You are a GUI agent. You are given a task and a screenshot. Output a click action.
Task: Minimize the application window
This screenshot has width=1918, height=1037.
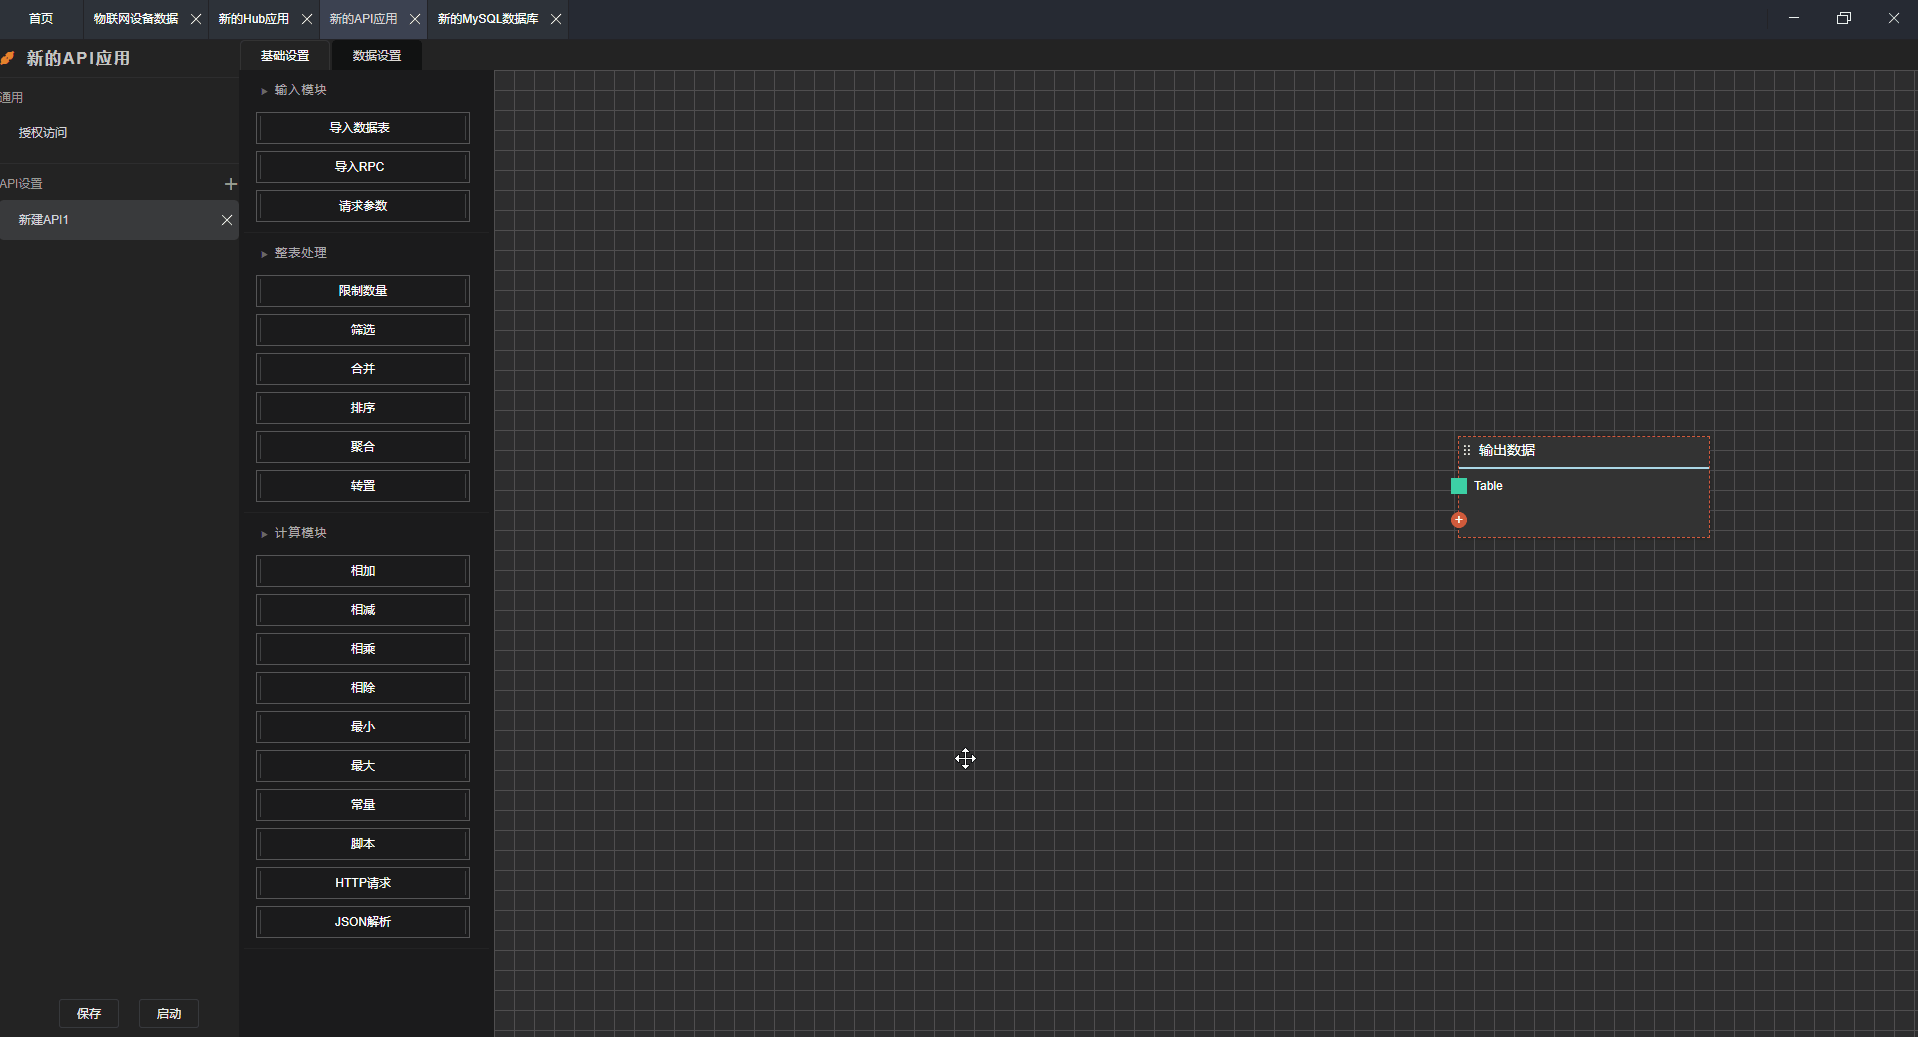tap(1794, 18)
